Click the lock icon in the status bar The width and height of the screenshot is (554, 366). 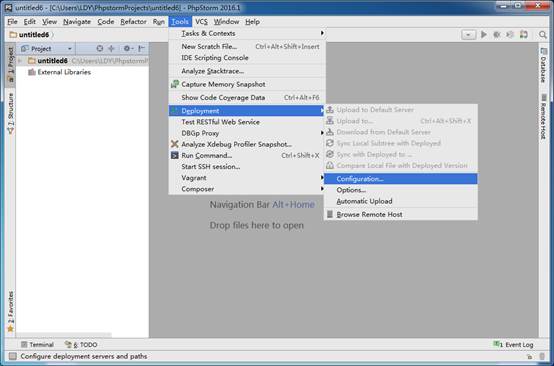(x=529, y=357)
